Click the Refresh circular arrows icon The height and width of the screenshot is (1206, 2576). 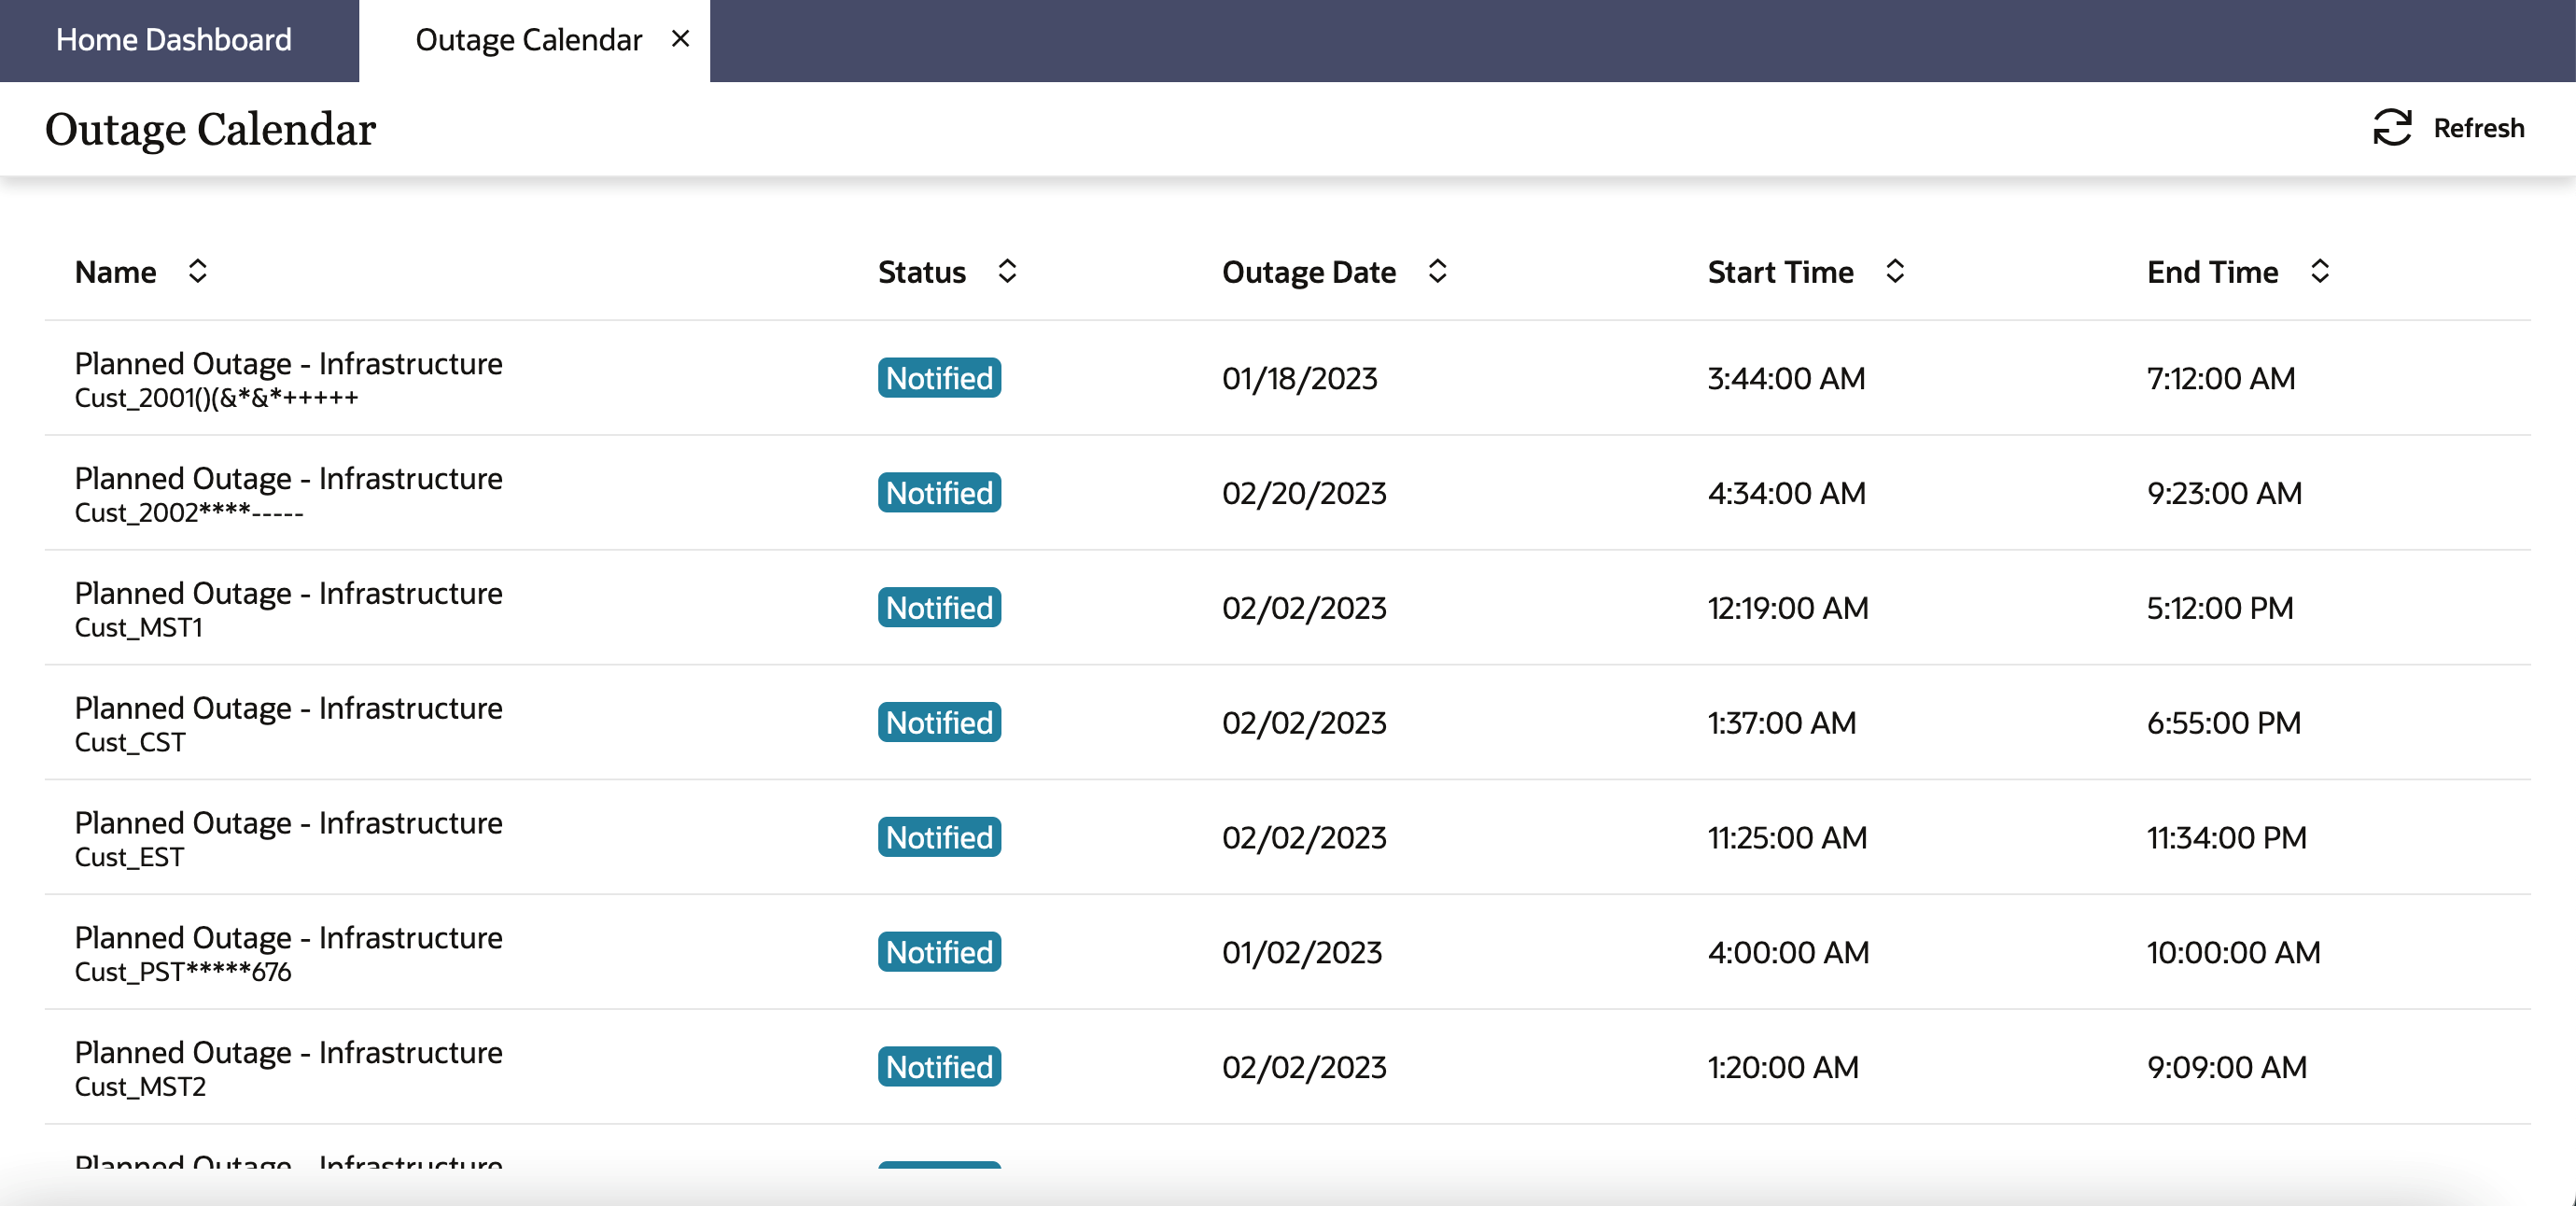pyautogui.click(x=2392, y=128)
